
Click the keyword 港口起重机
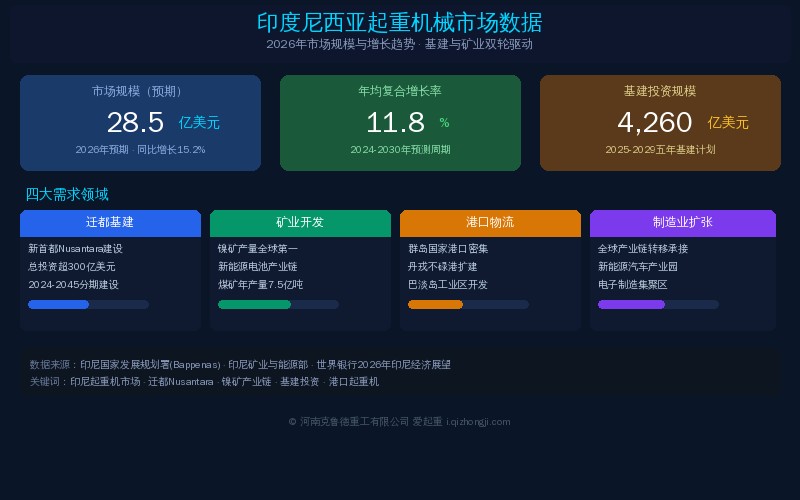pos(354,382)
